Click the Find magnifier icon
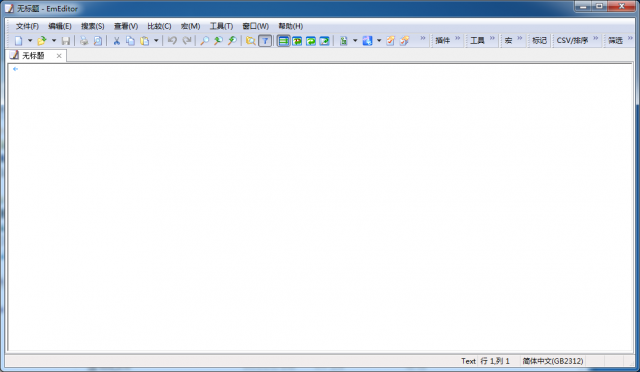Viewport: 640px width, 372px height. click(204, 40)
